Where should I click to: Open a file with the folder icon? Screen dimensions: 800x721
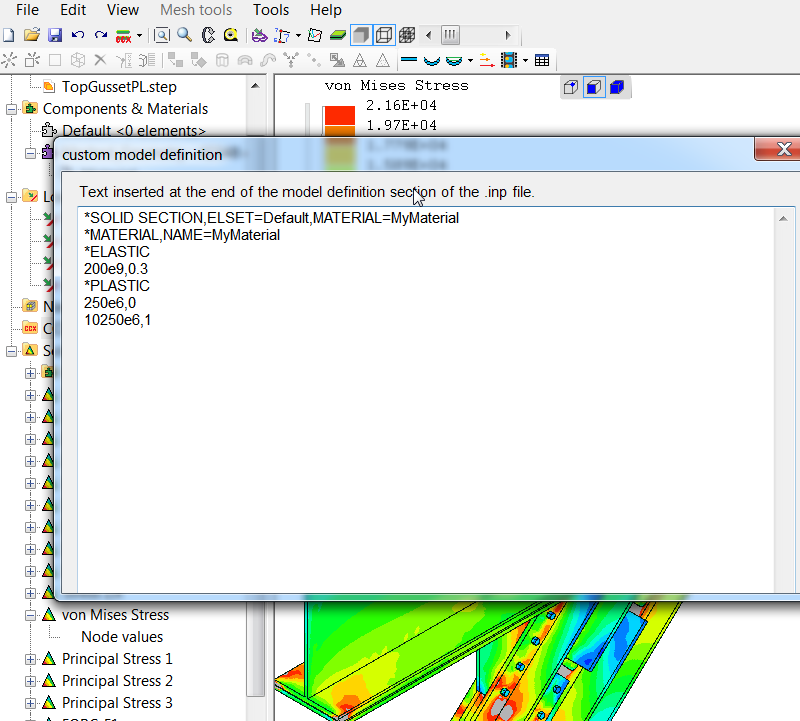click(x=32, y=35)
